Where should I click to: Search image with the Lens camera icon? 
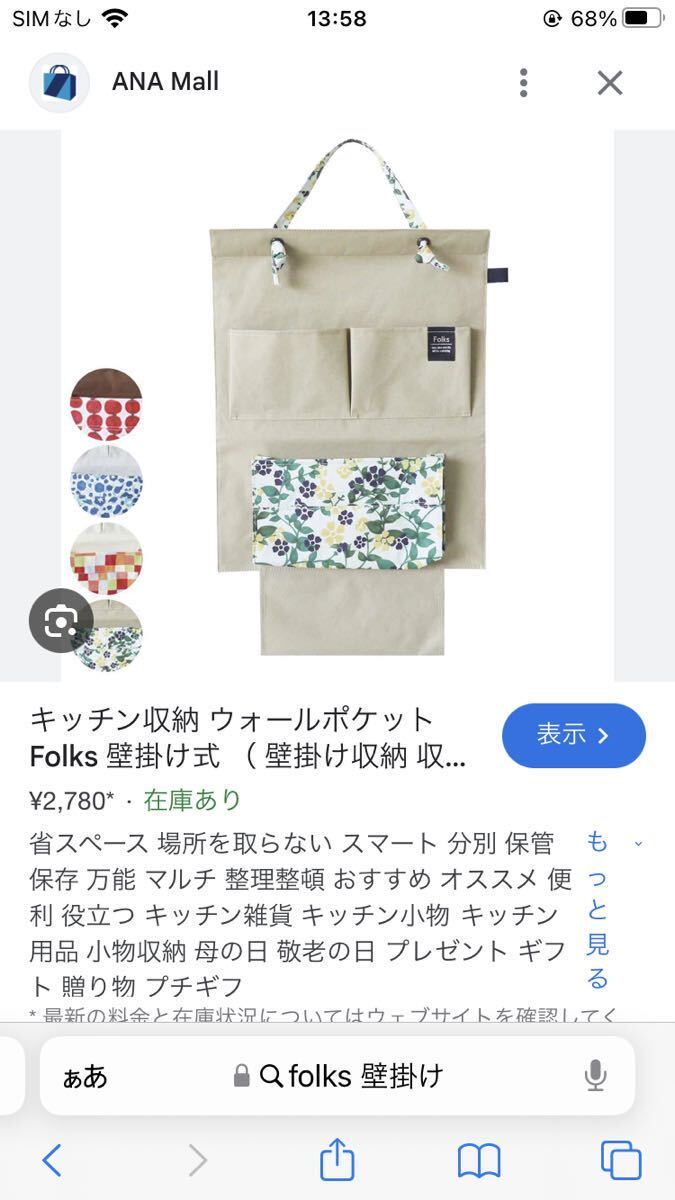coord(60,621)
